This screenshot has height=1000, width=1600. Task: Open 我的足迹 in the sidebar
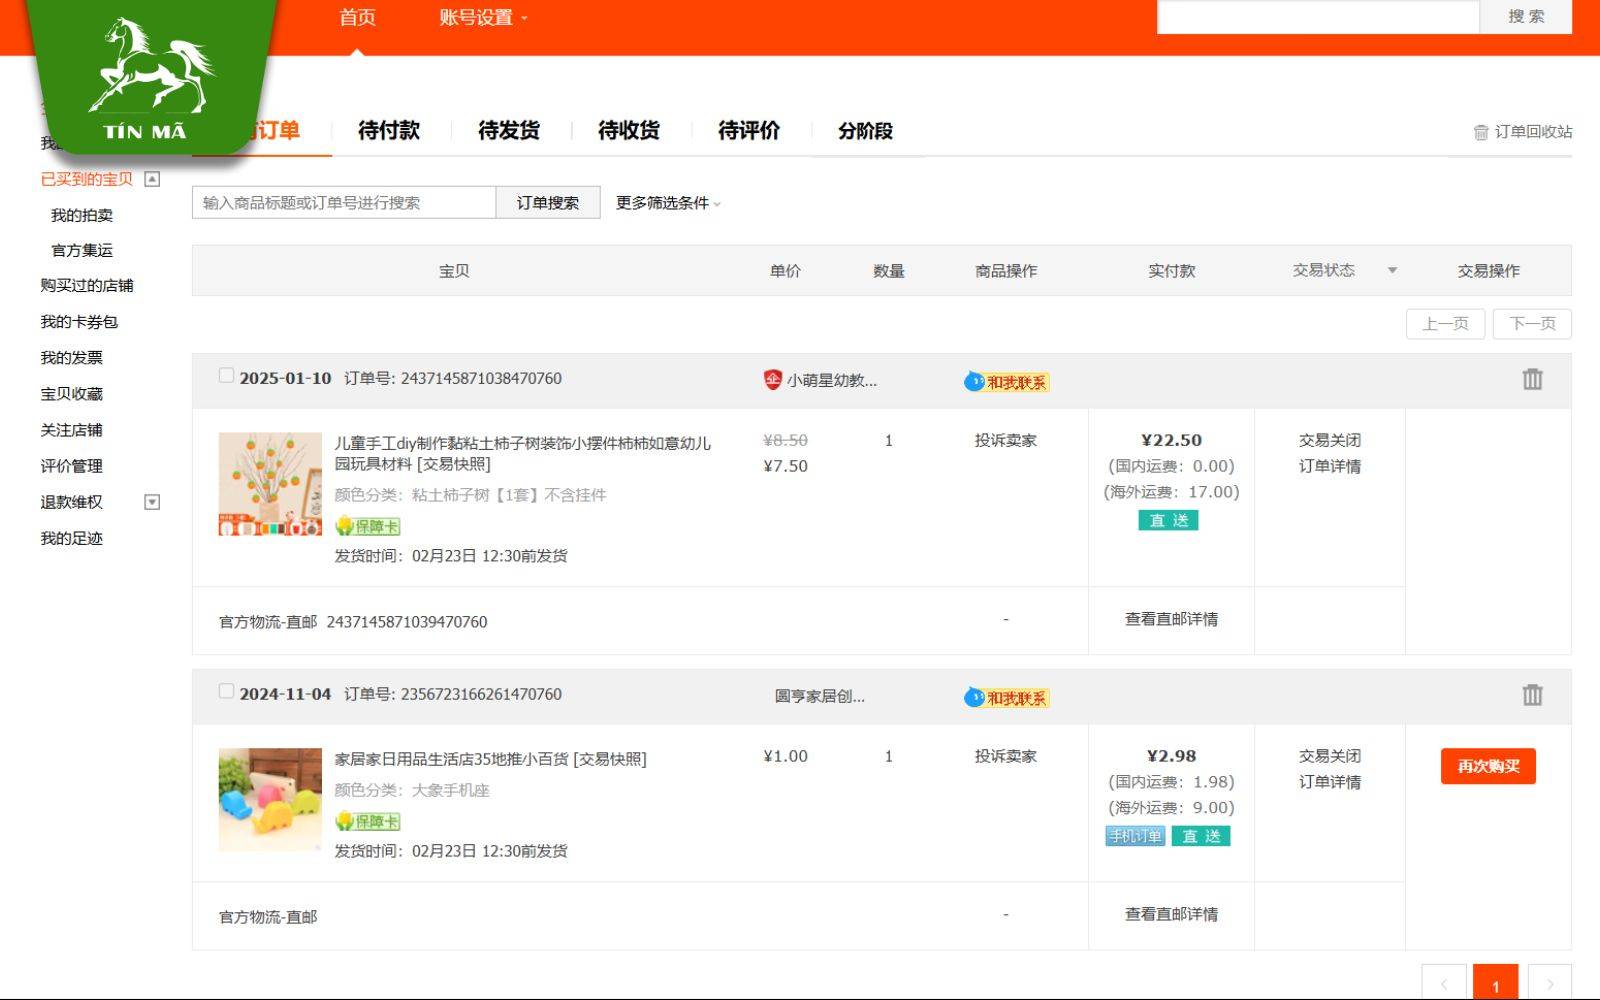[71, 538]
